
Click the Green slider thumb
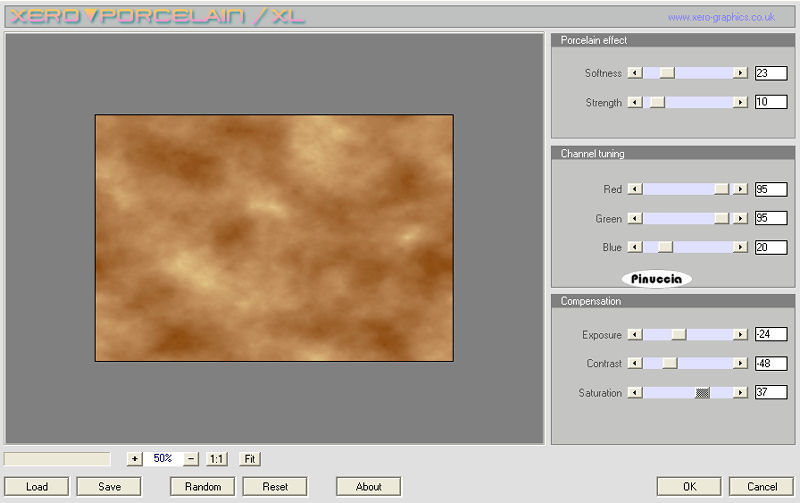721,218
